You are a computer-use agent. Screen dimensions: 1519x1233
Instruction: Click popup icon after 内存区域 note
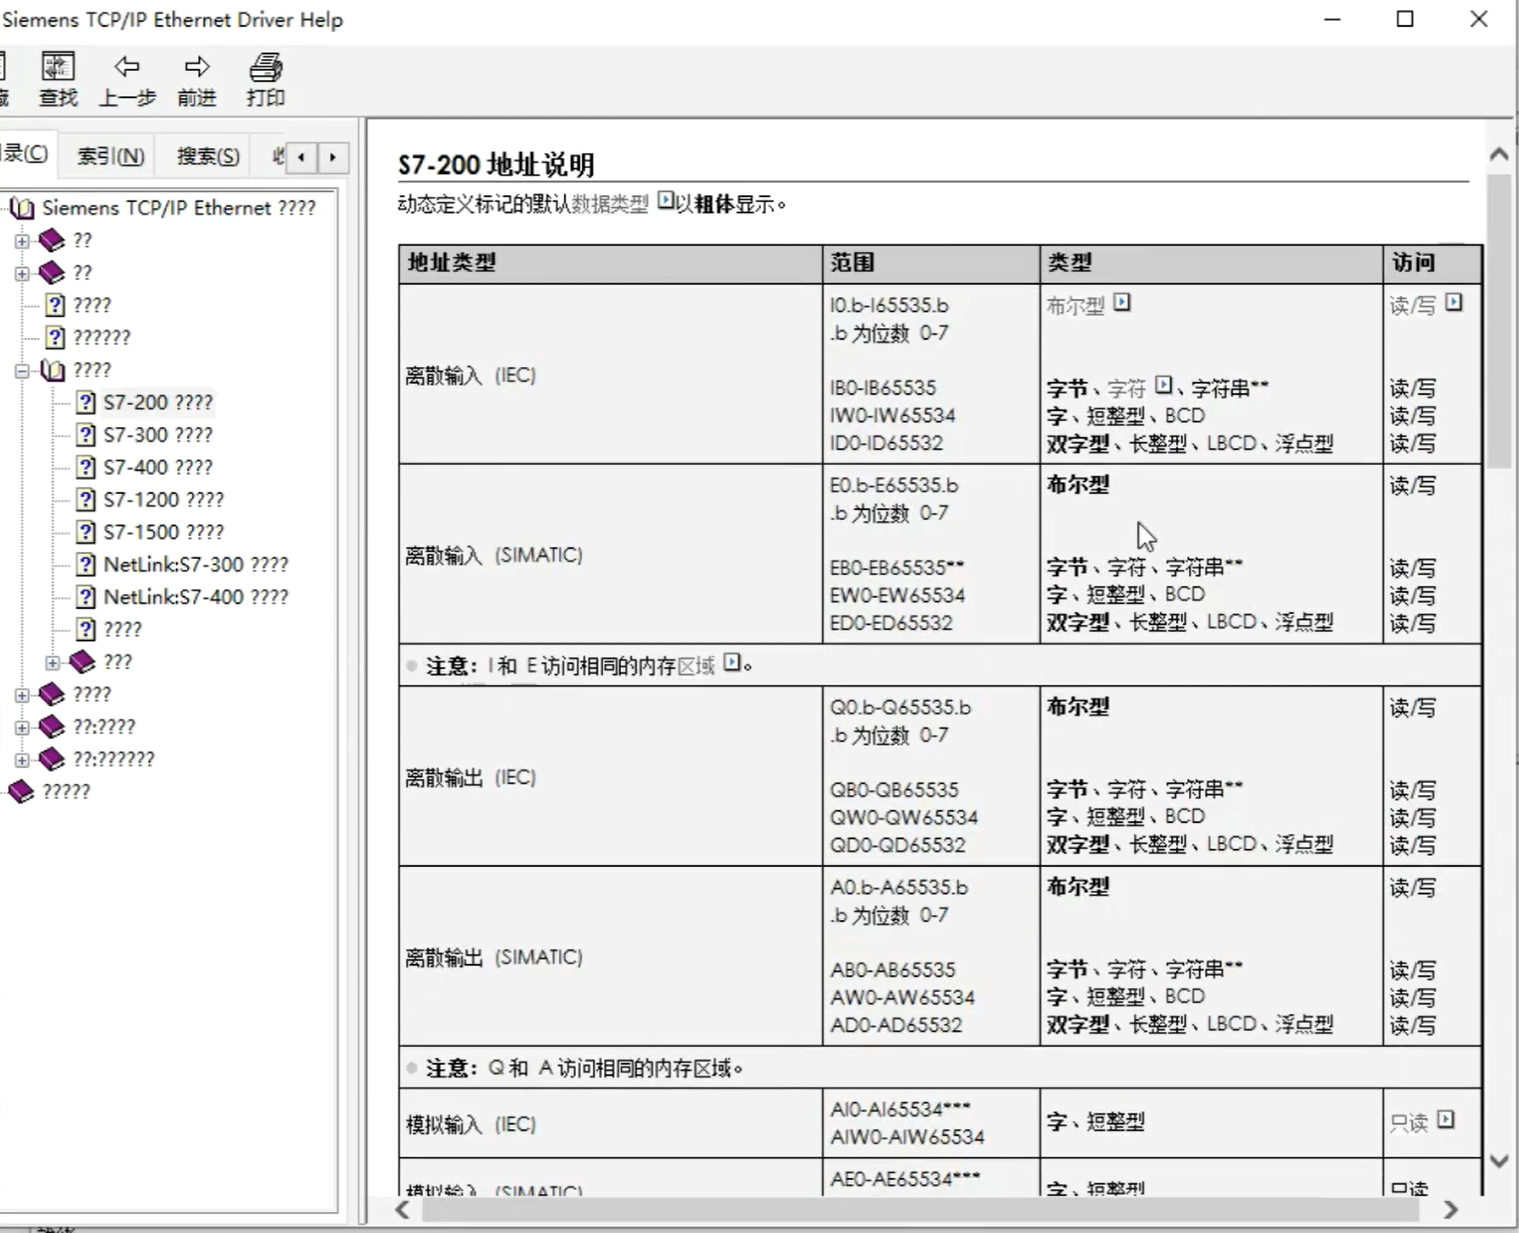[732, 663]
